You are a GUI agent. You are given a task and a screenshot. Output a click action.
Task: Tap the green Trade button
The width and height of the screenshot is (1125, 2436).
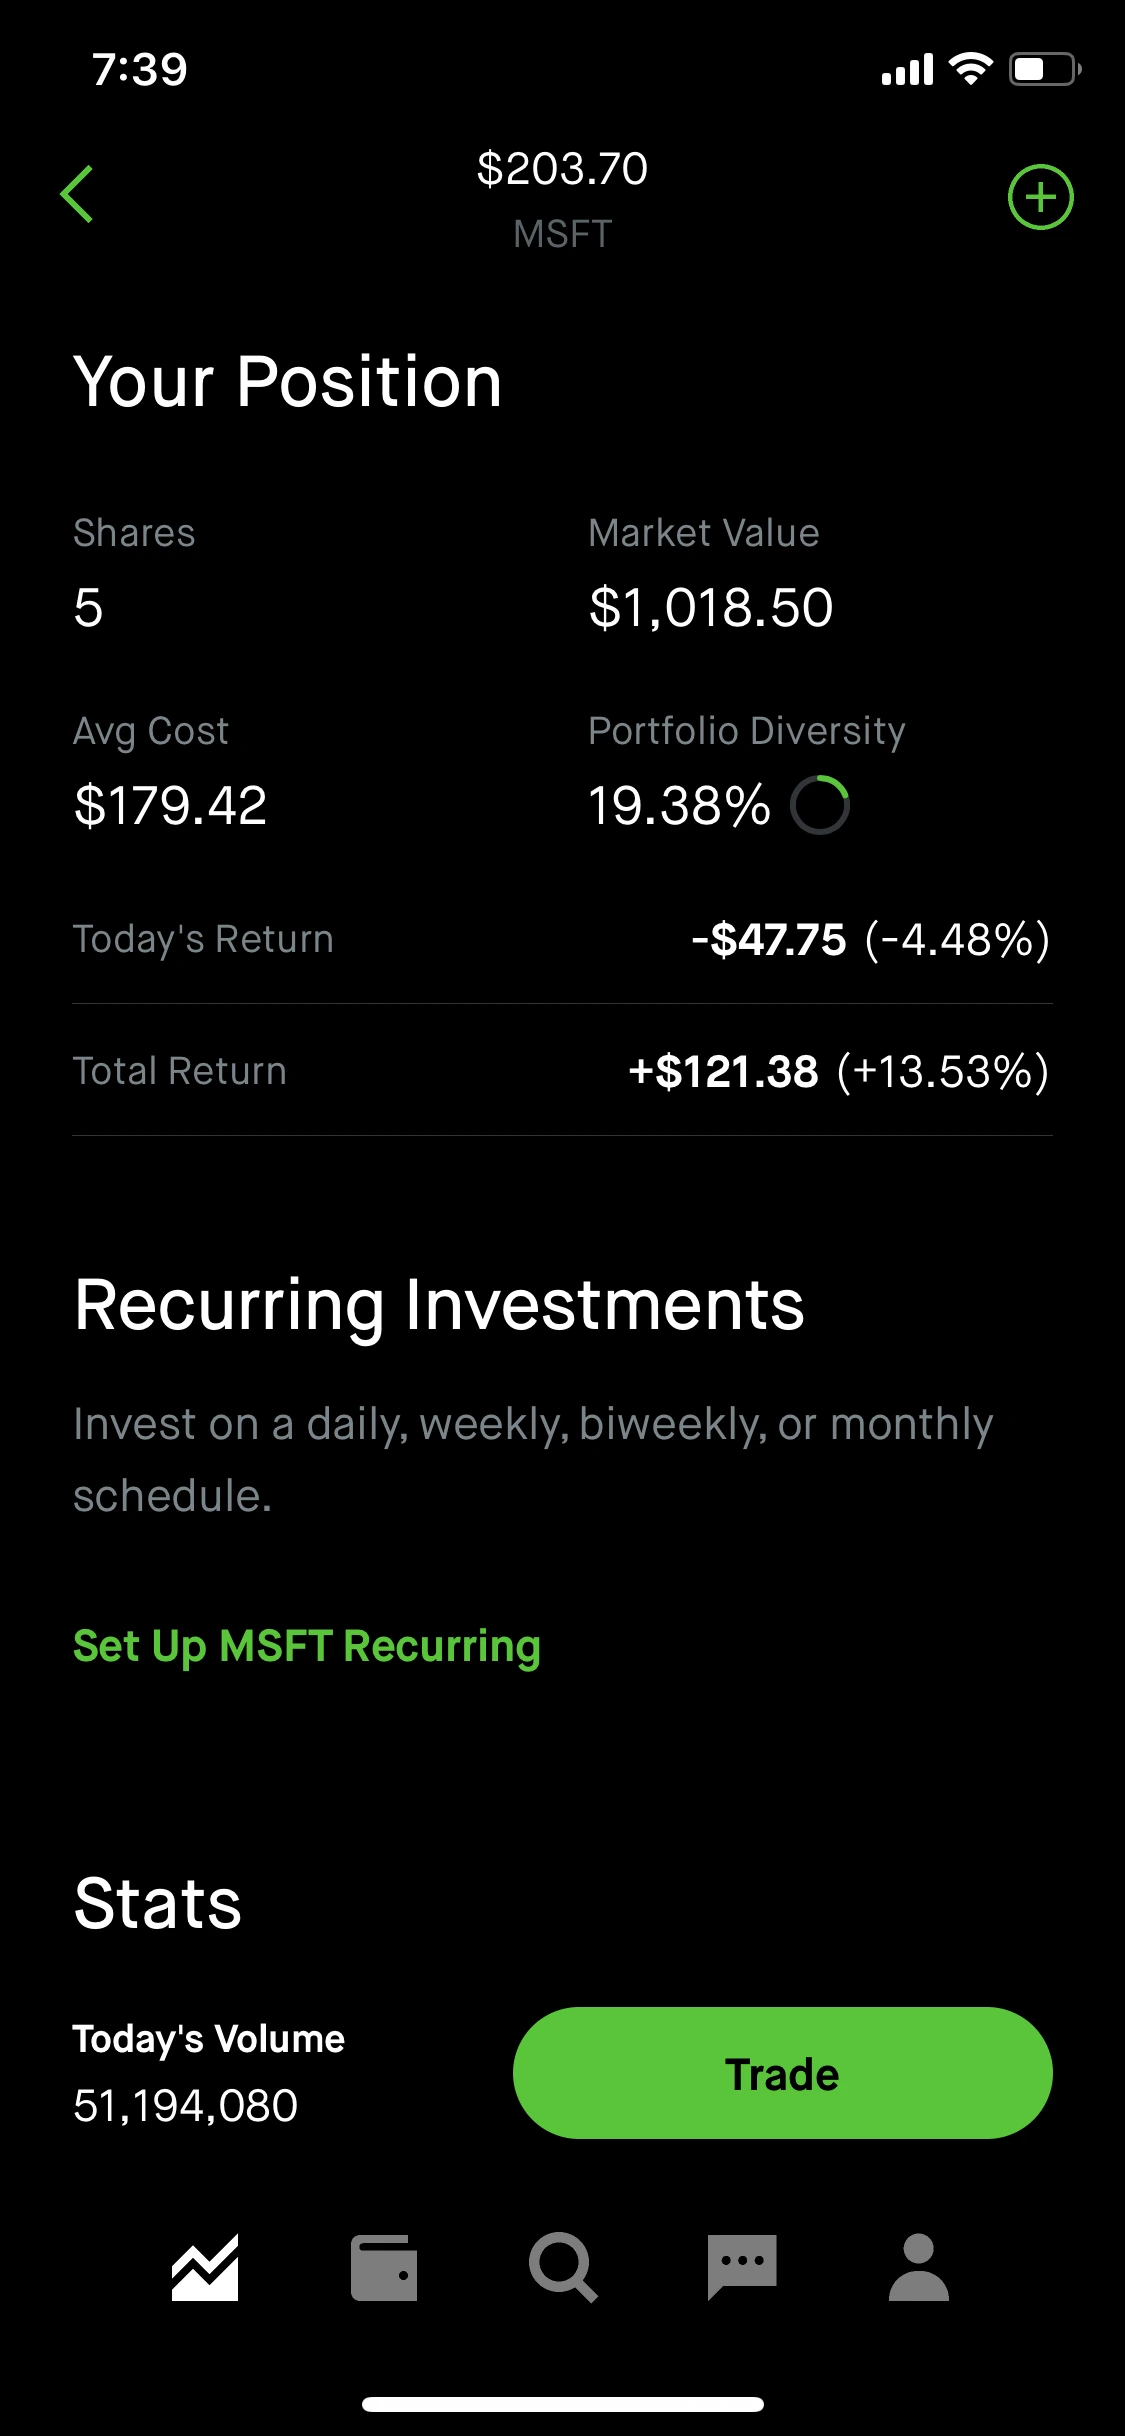coord(782,2073)
